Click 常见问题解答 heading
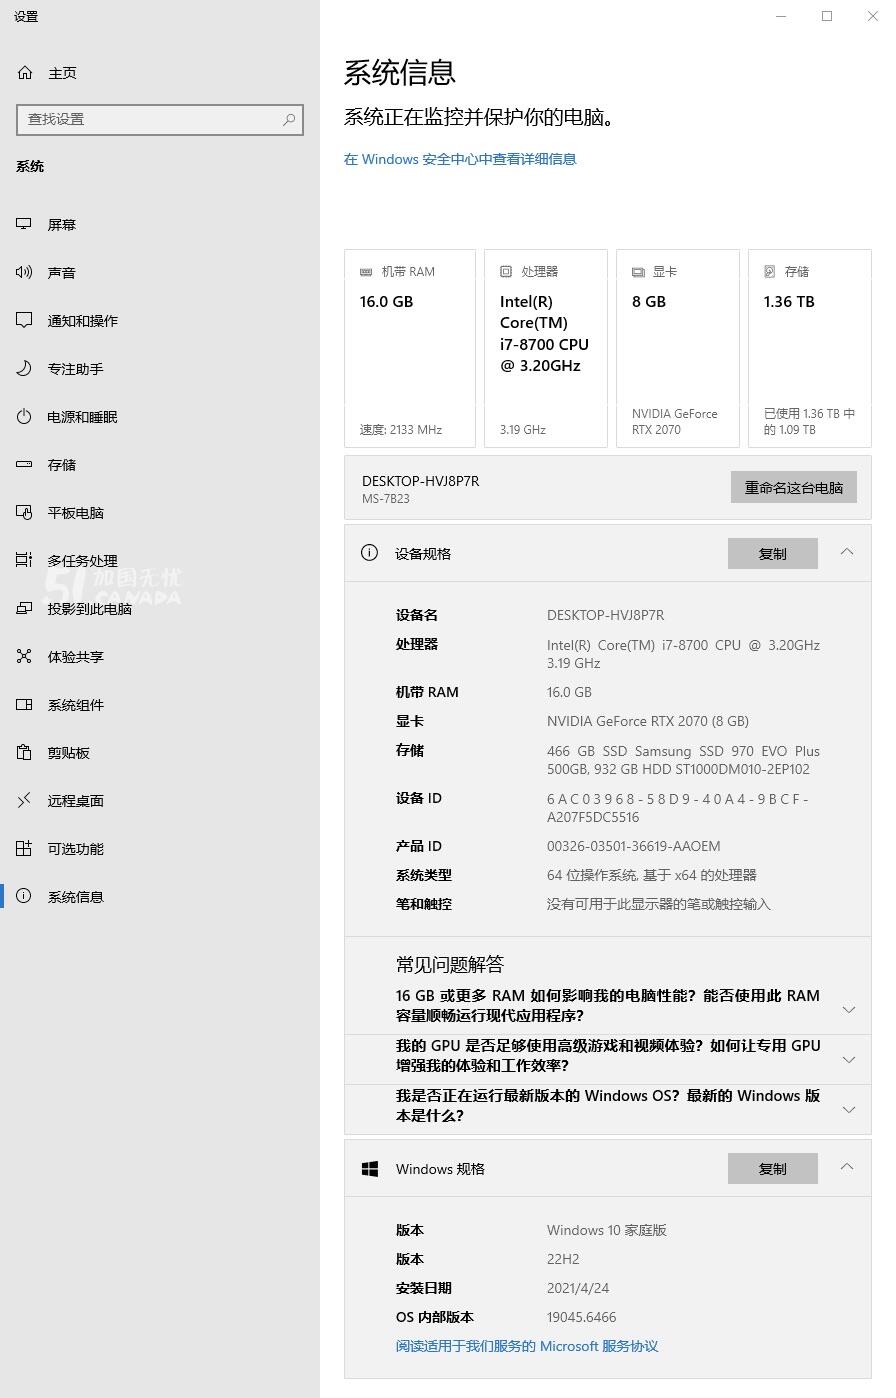 click(449, 964)
